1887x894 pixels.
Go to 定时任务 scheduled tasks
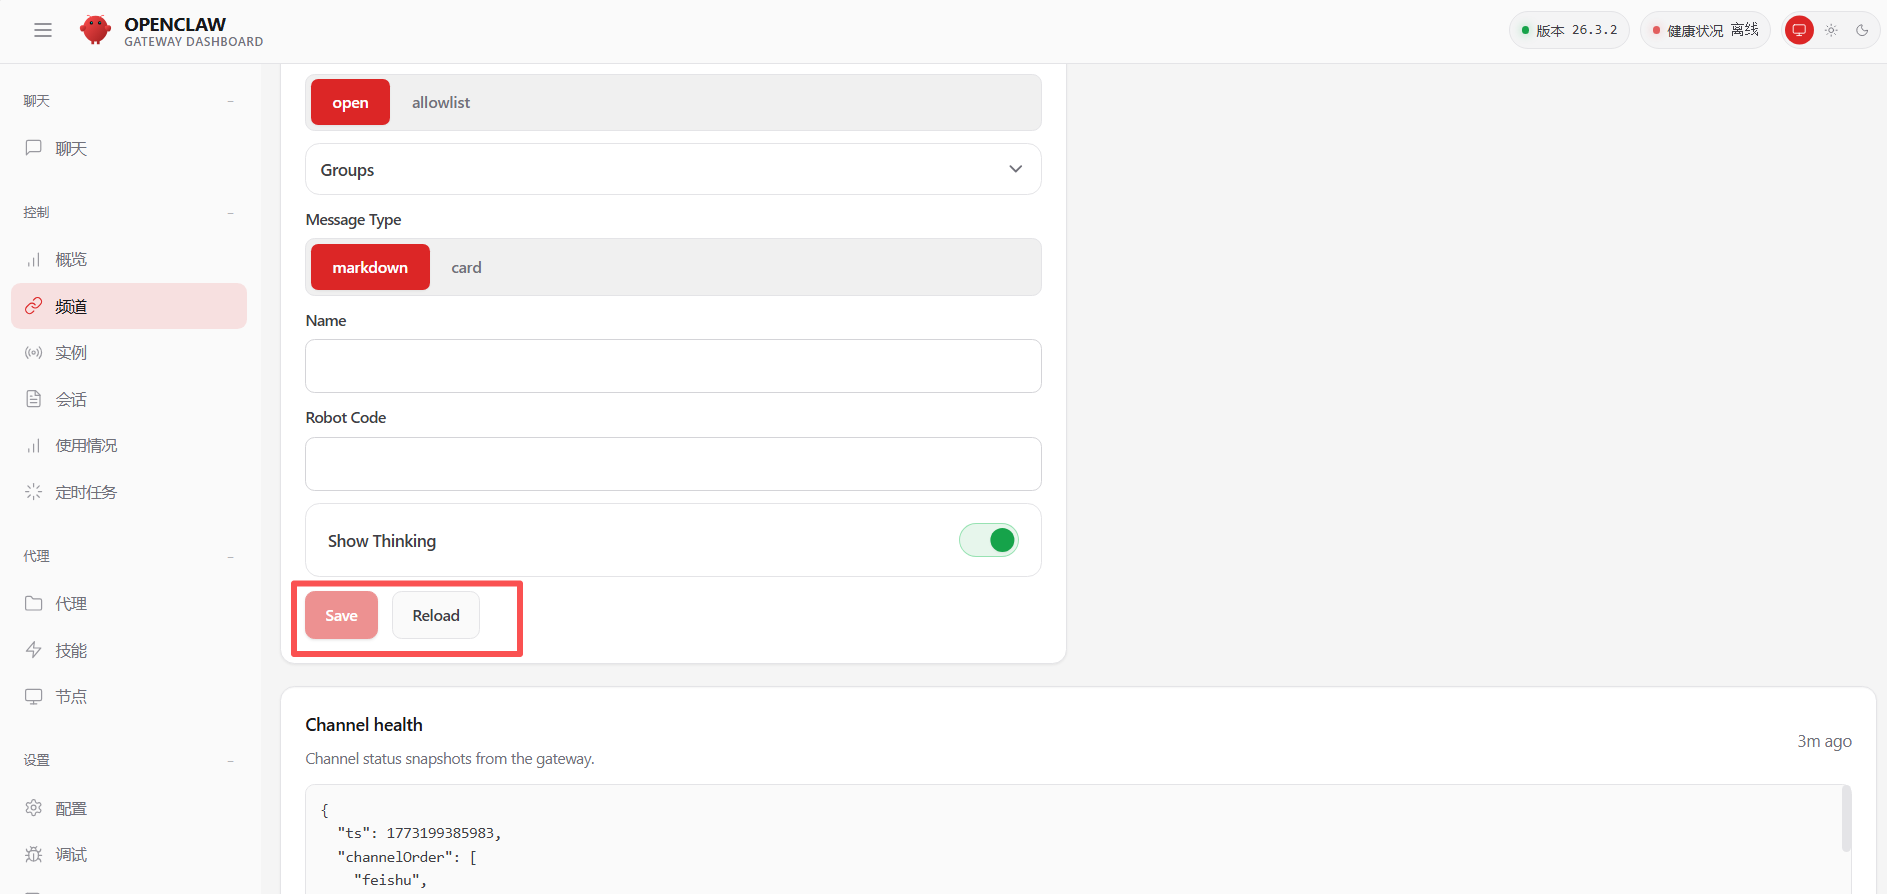coord(86,492)
